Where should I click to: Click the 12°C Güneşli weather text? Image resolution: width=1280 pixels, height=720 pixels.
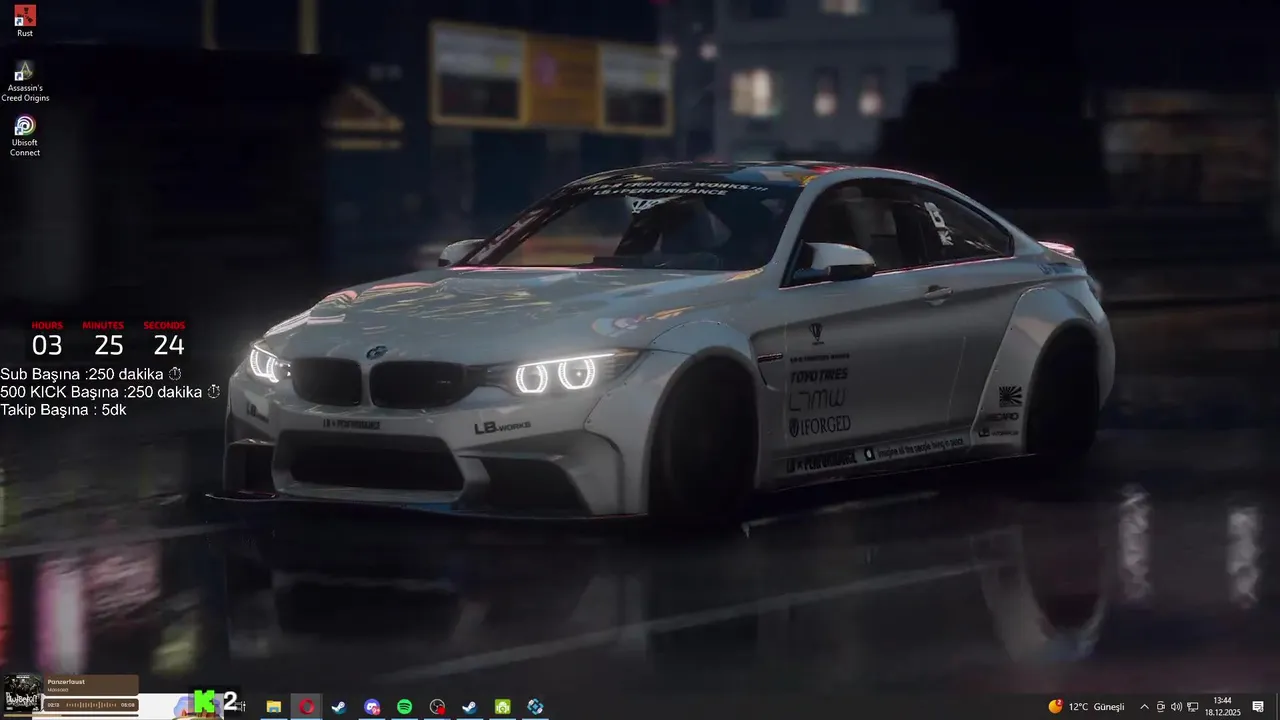1096,707
